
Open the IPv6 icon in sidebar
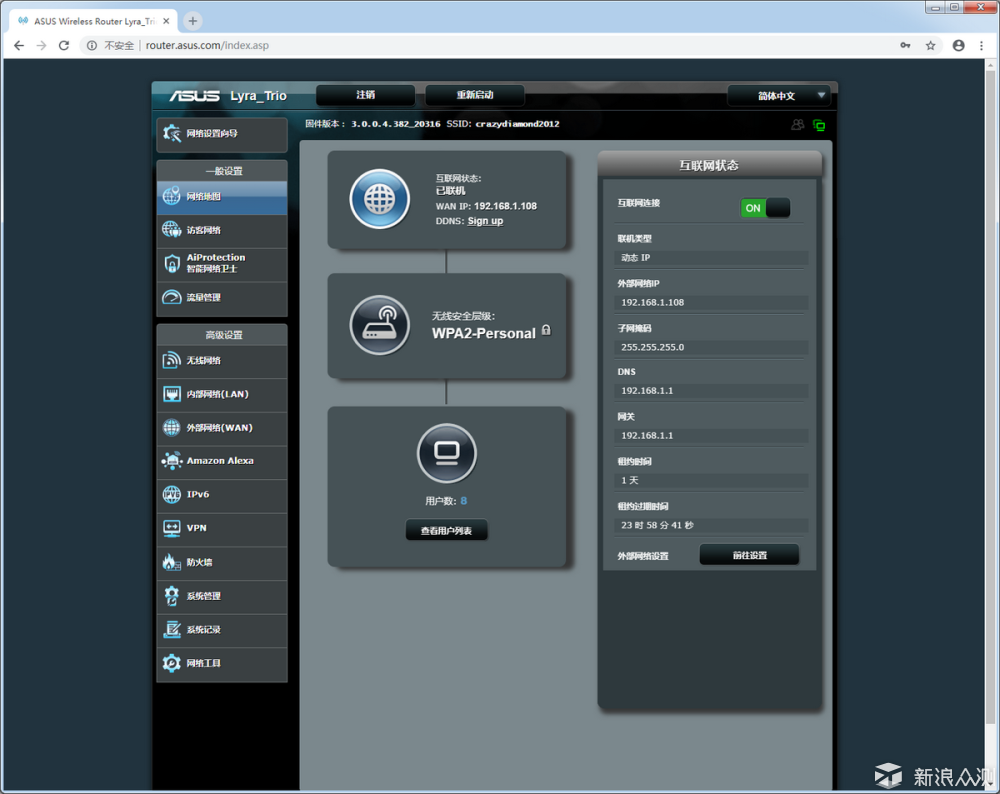(x=171, y=494)
